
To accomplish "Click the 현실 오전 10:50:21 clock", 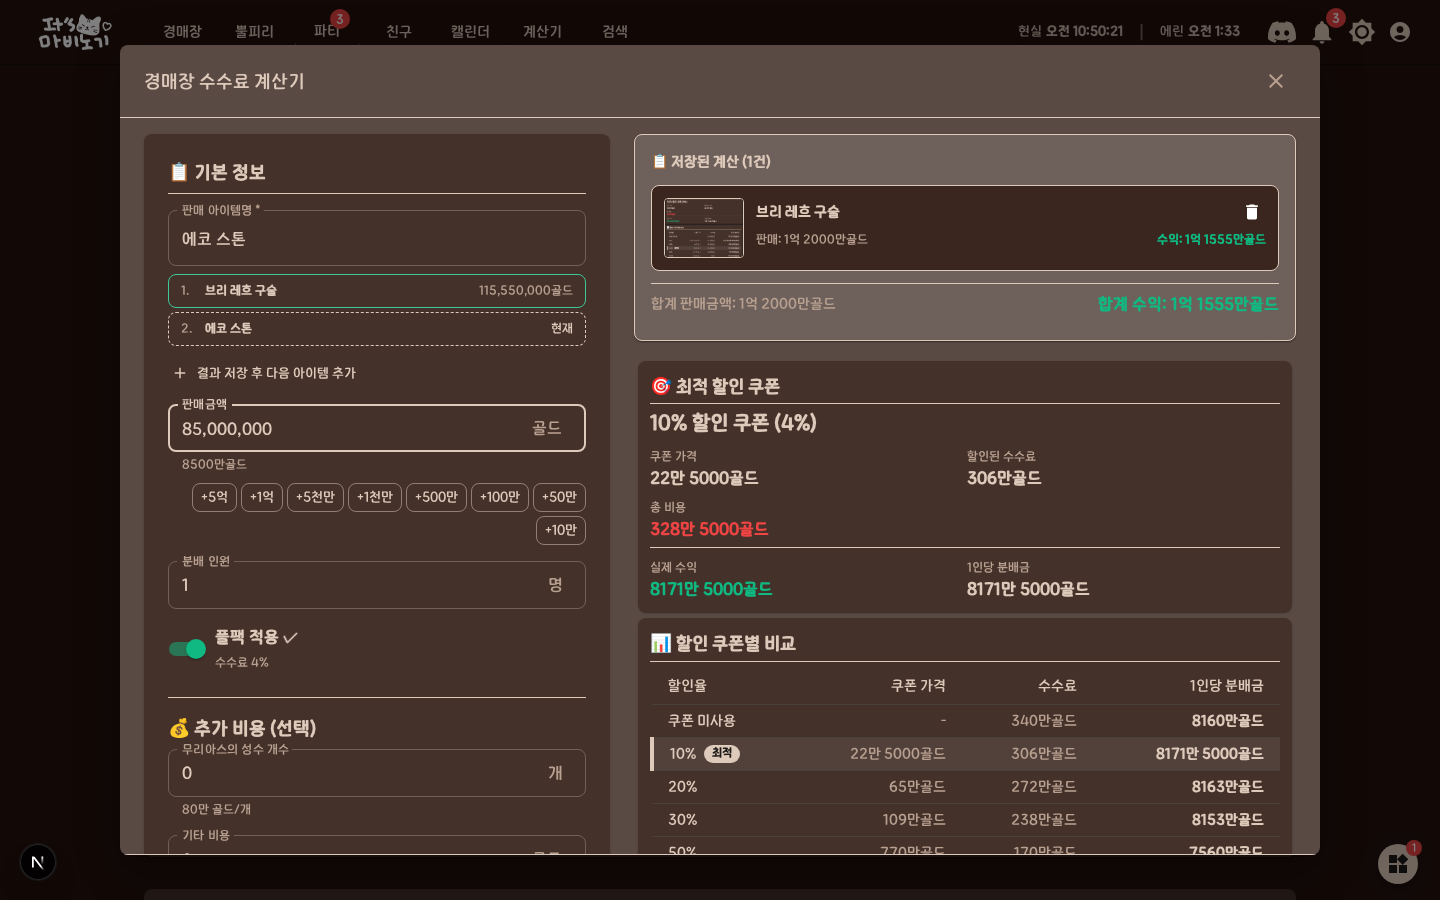I will click(x=1070, y=32).
